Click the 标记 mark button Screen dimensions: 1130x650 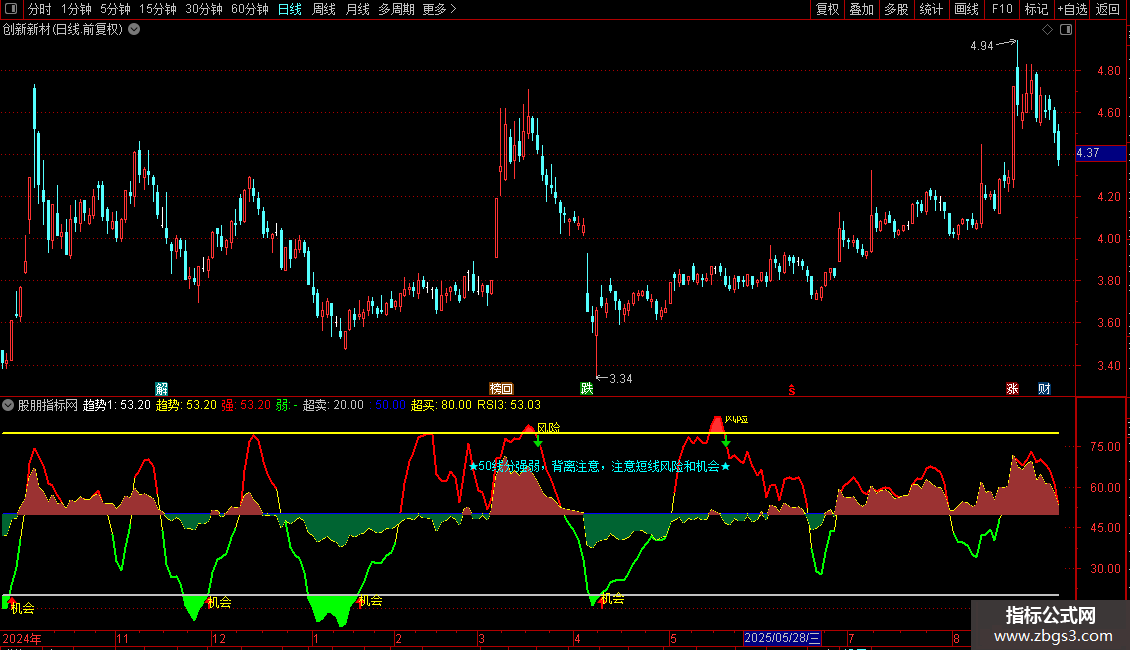(x=1036, y=9)
